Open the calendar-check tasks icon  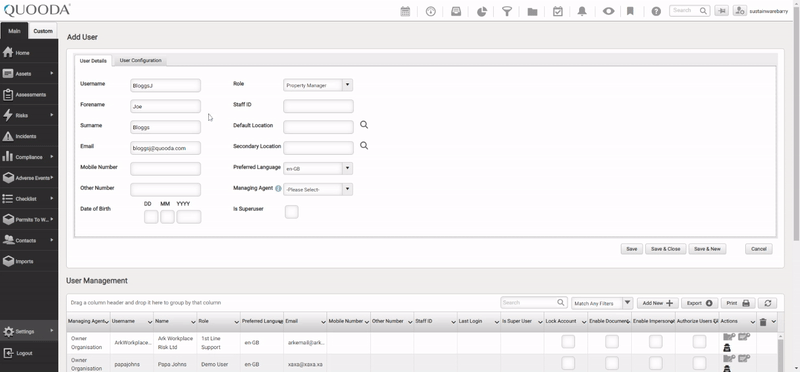558,11
